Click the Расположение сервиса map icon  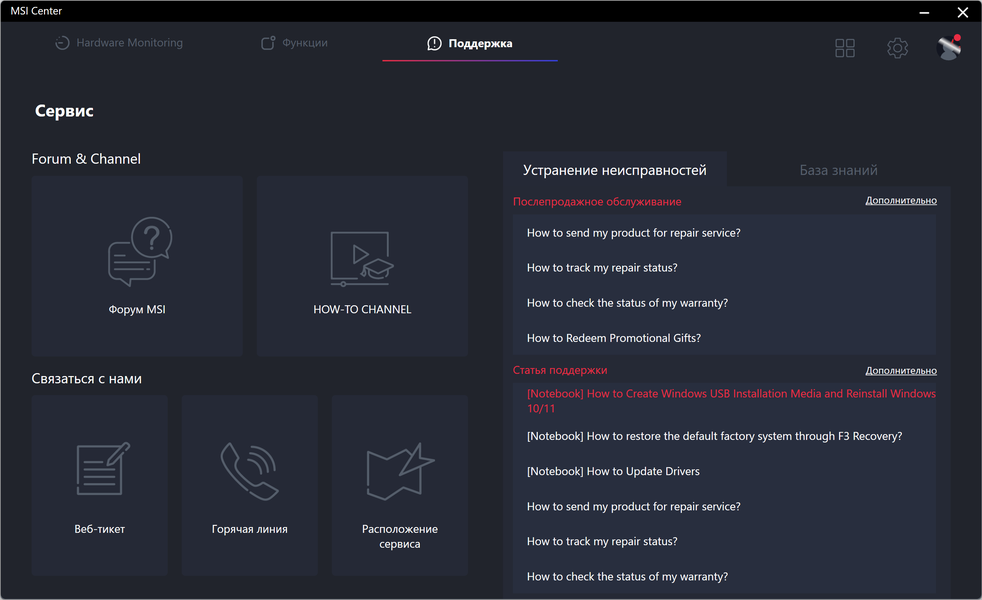[x=400, y=472]
